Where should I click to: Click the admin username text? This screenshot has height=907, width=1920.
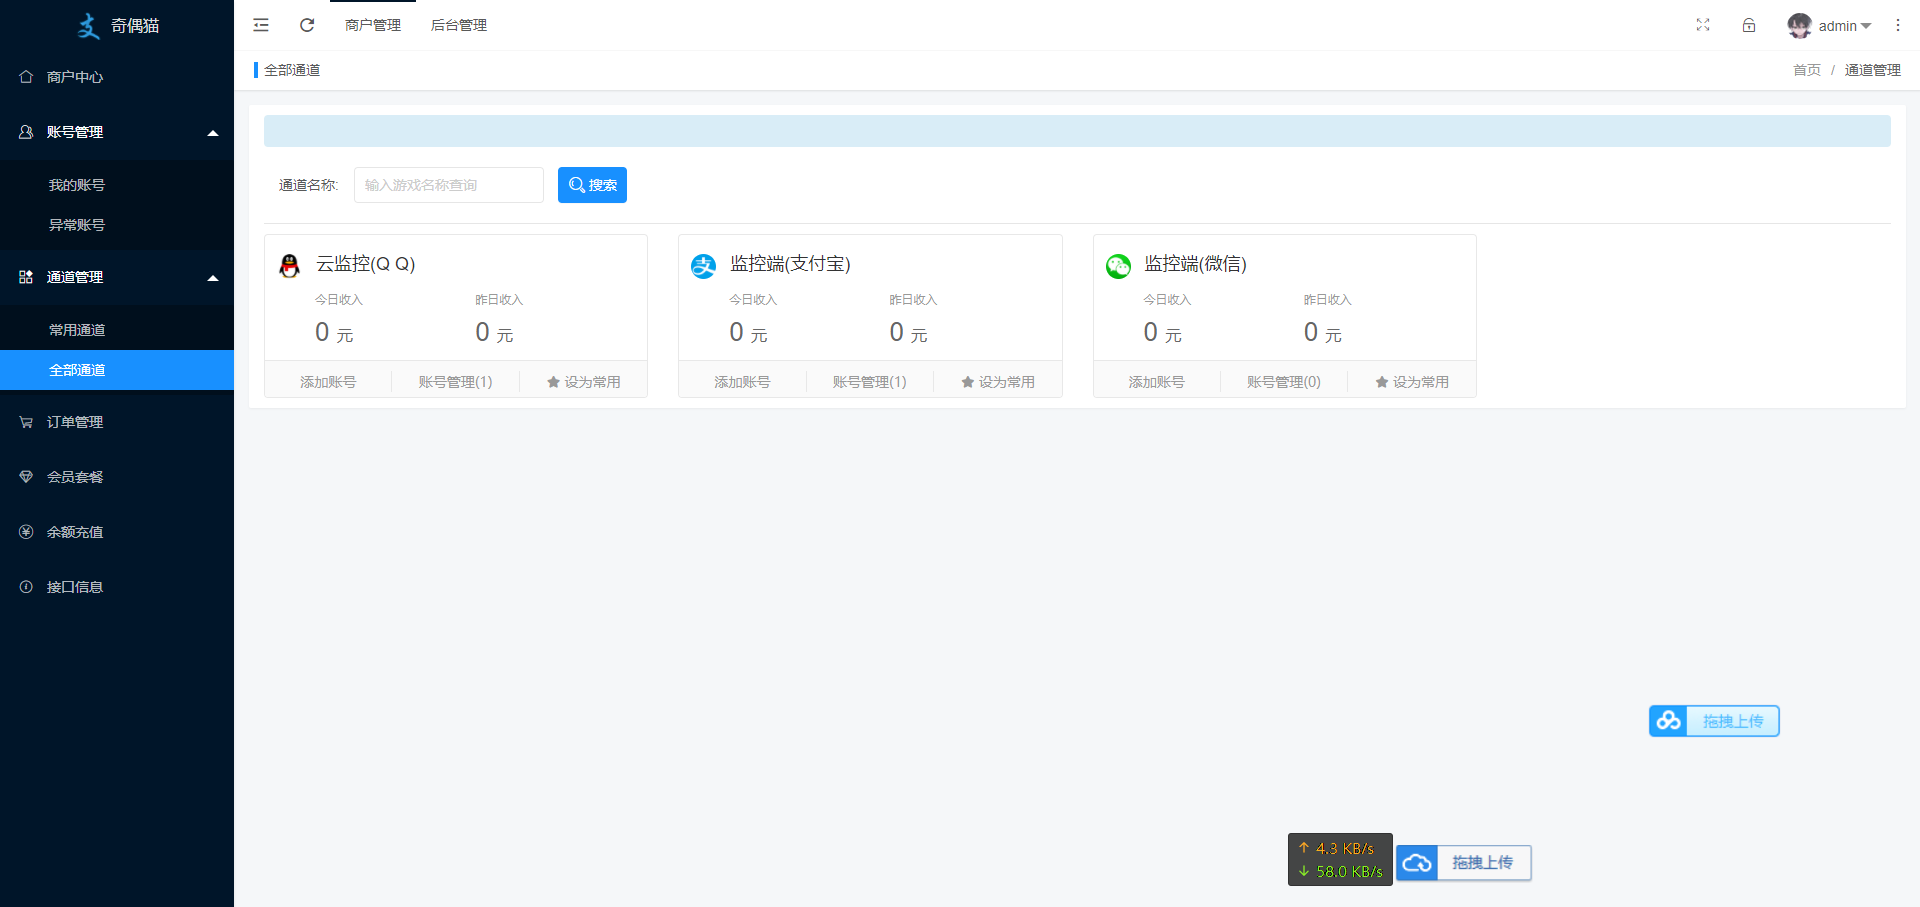coord(1838,26)
